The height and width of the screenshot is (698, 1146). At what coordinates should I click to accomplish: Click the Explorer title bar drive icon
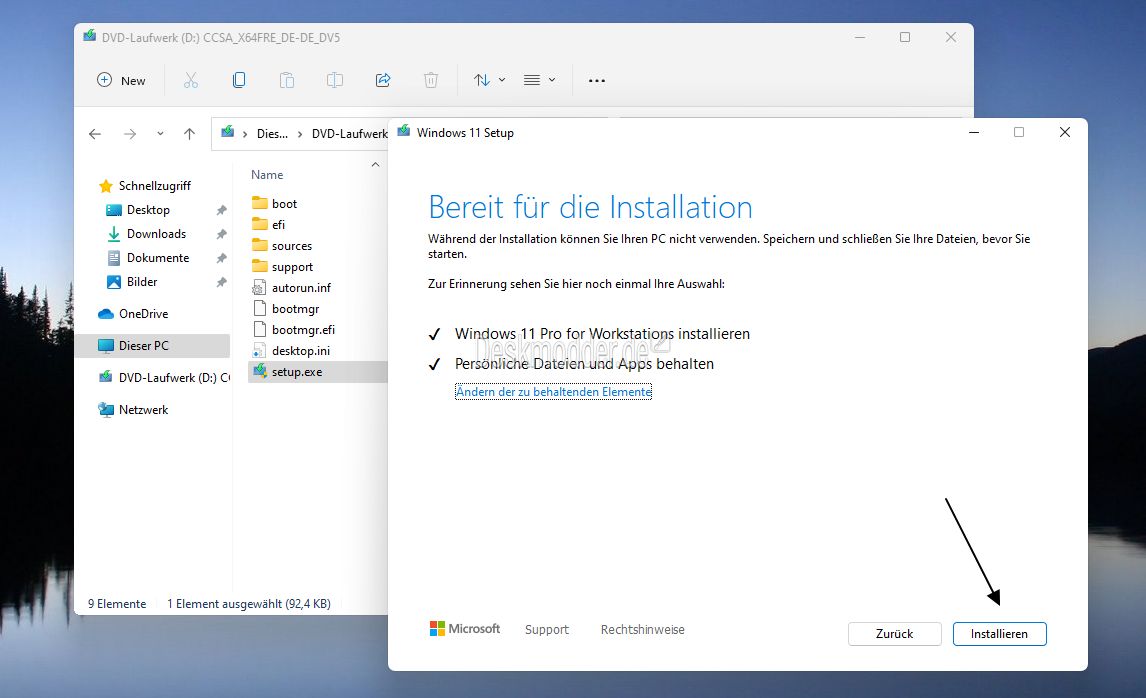click(x=90, y=36)
